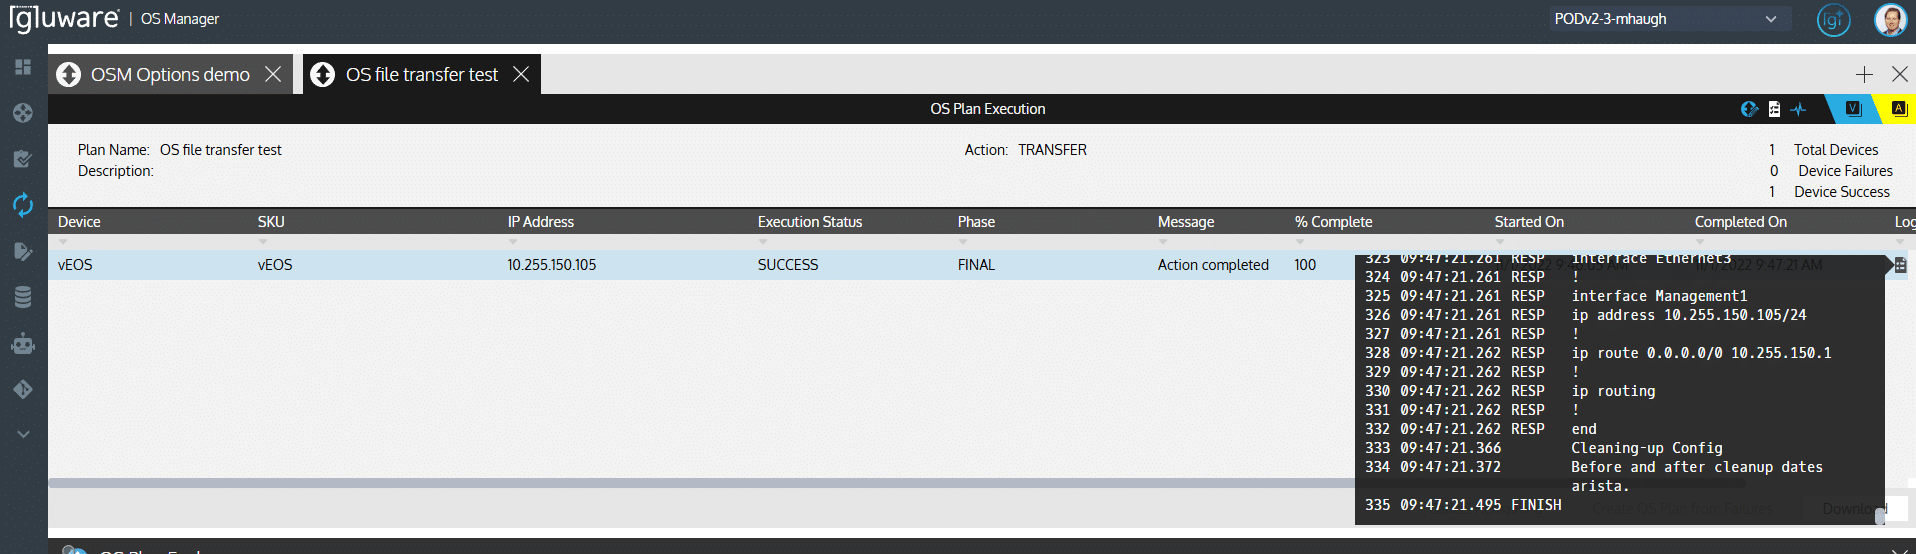Open Phase column filter arrow
The height and width of the screenshot is (554, 1916).
click(x=963, y=242)
